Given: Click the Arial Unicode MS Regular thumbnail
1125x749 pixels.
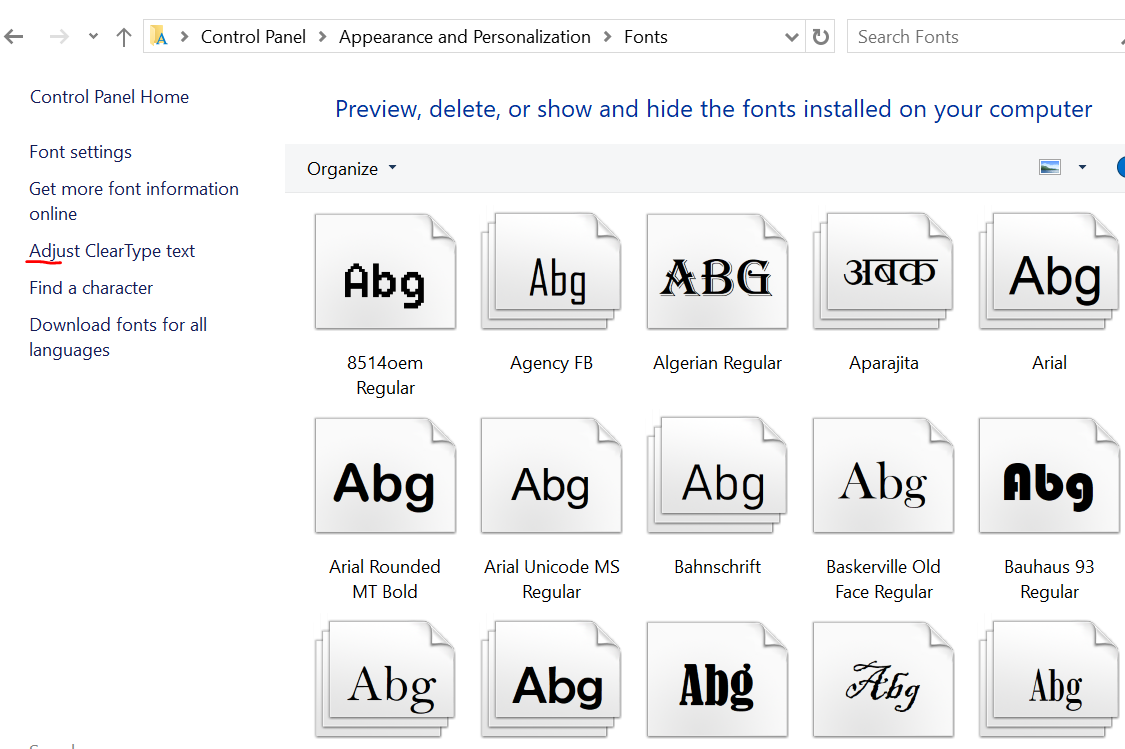Looking at the screenshot, I should tap(551, 478).
